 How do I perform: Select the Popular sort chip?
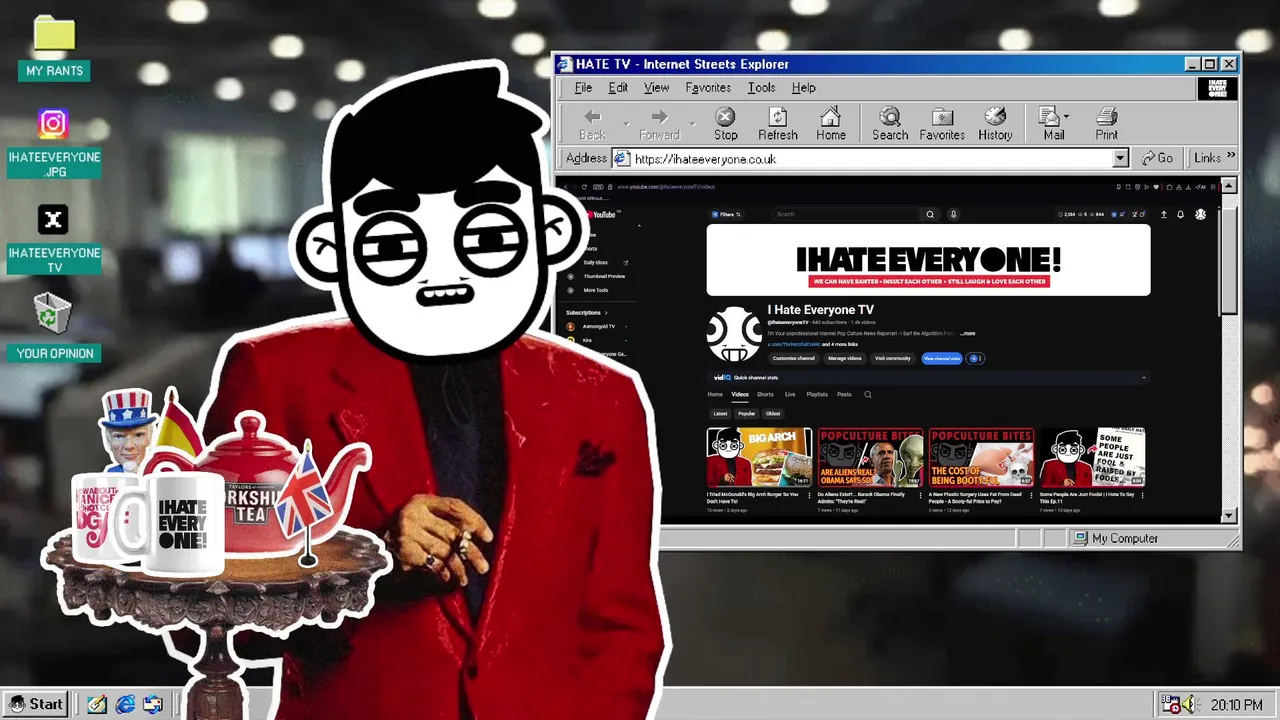click(747, 413)
